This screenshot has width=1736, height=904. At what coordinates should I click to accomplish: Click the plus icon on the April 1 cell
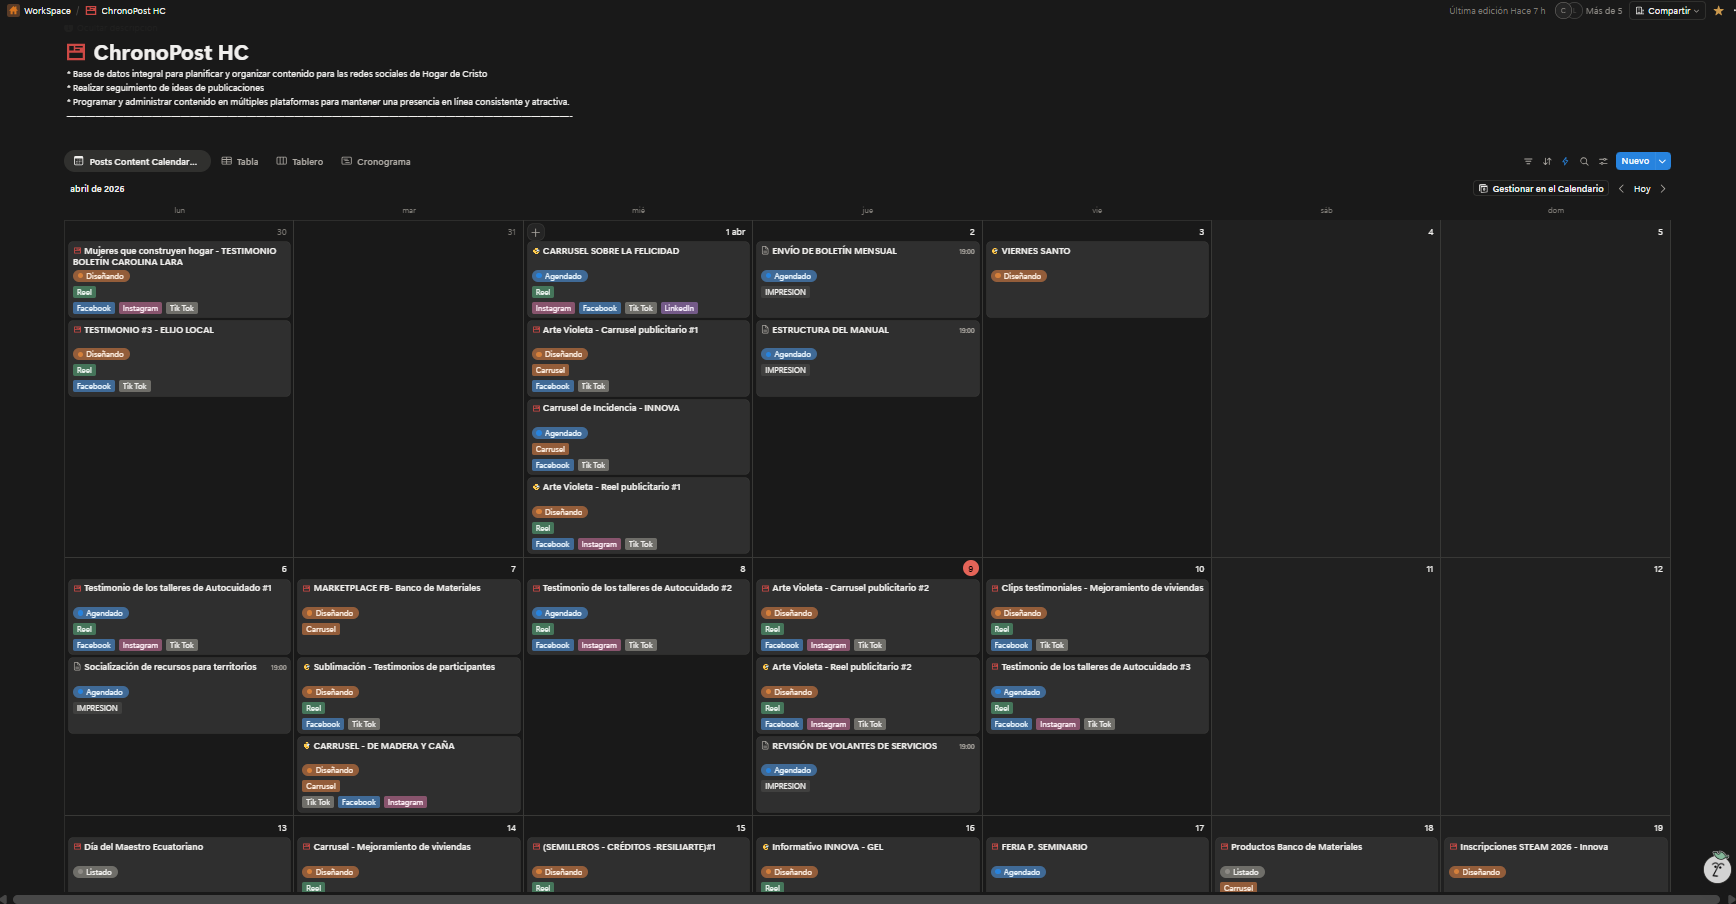click(x=536, y=232)
